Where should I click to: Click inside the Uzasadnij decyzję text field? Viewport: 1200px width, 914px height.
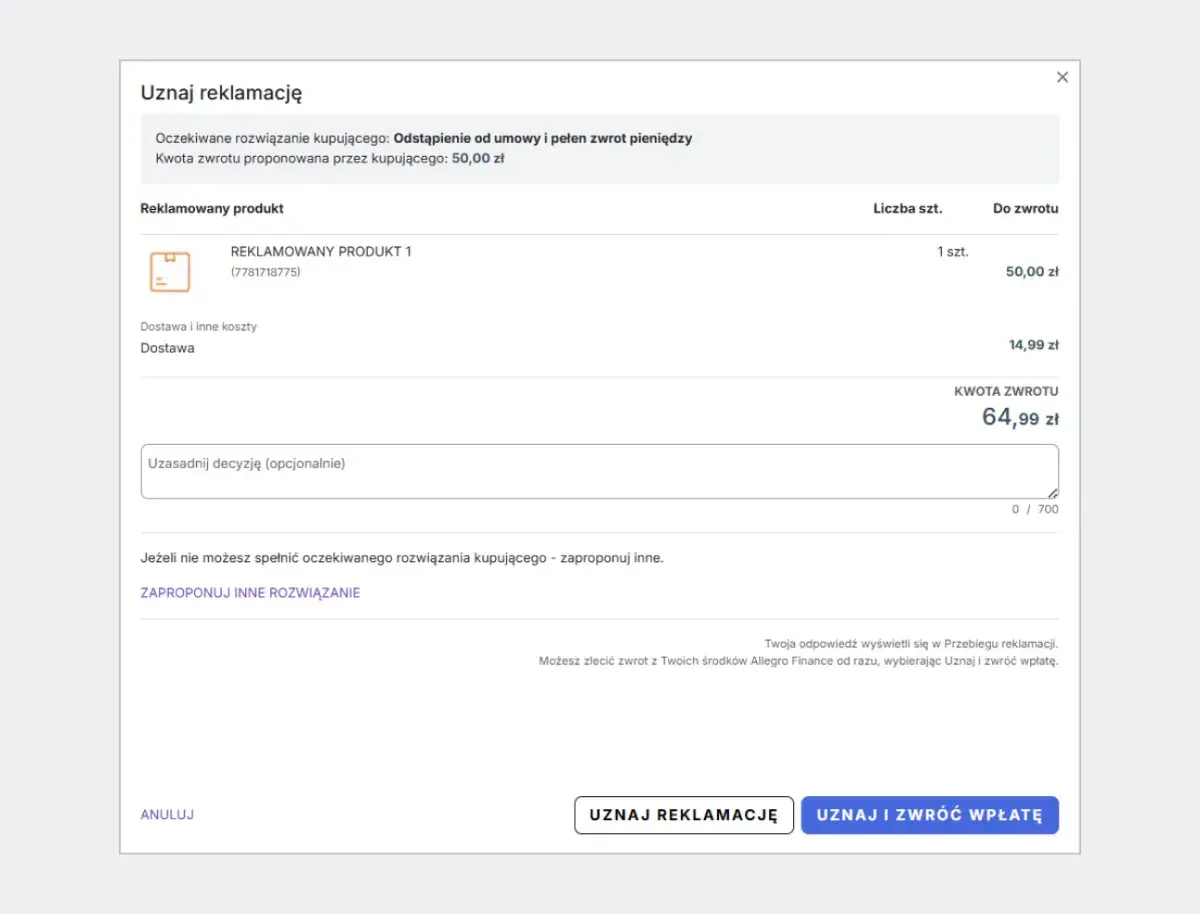click(599, 471)
